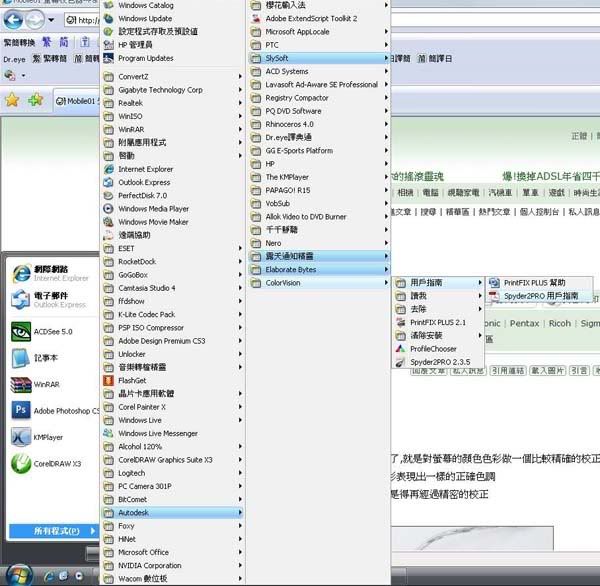Open Outlook Express pinned email icon
Screen dimensions: 600x586
point(52,299)
